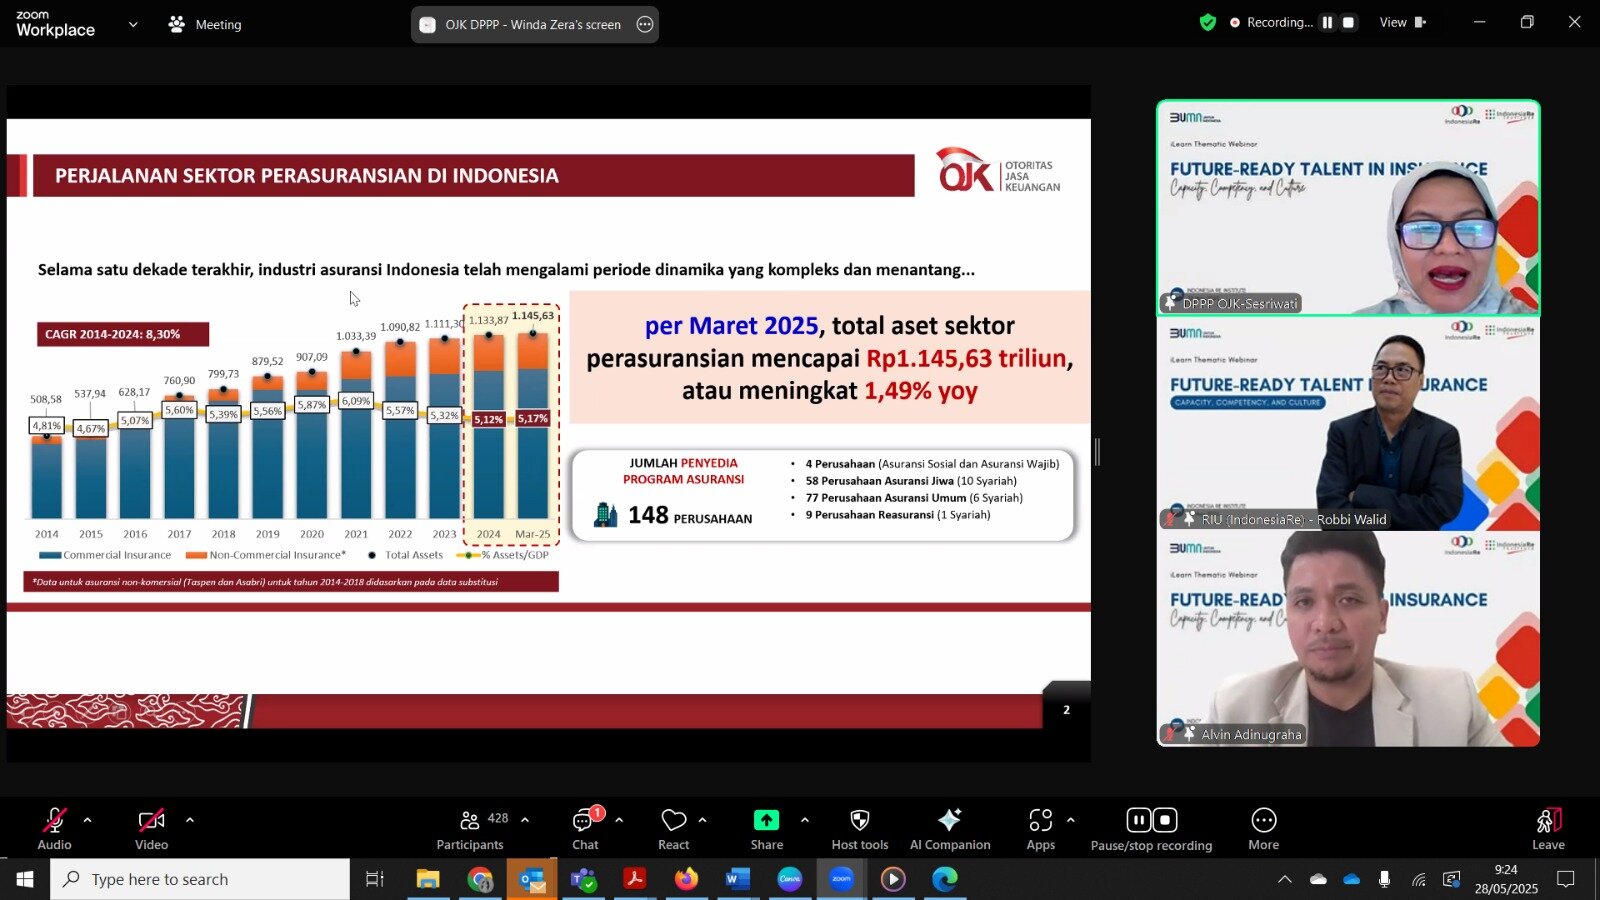Click the Mar-25 bar in chart
The image size is (1600, 900).
[532, 426]
